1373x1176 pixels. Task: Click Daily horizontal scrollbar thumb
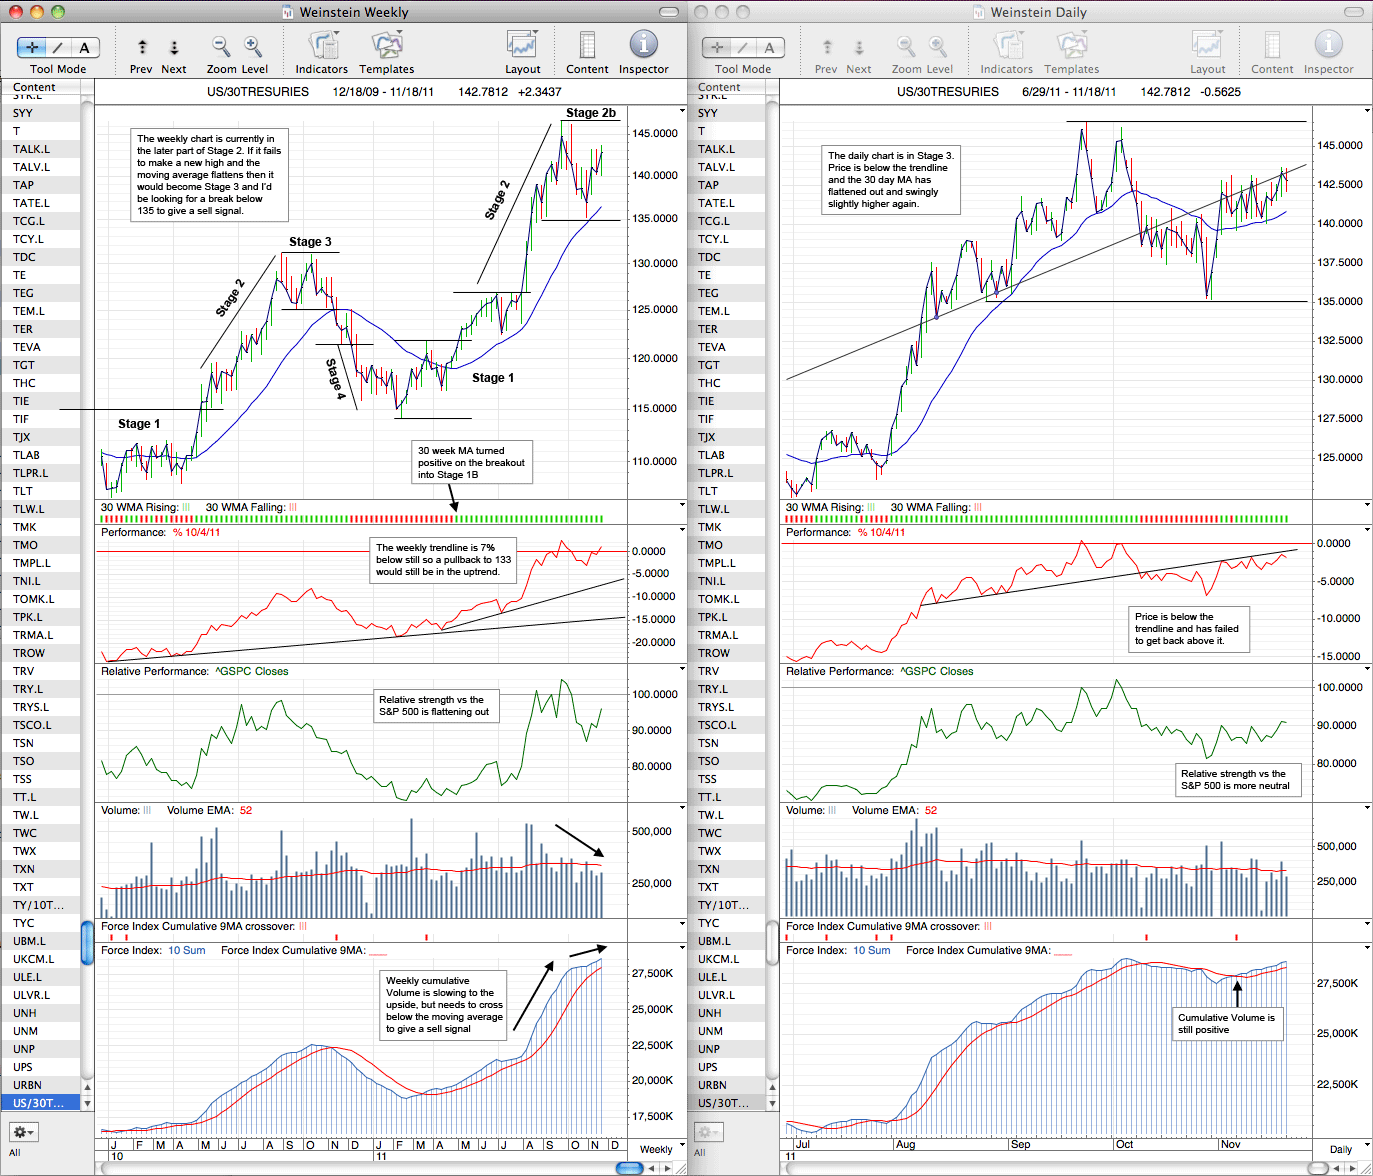(1317, 1168)
